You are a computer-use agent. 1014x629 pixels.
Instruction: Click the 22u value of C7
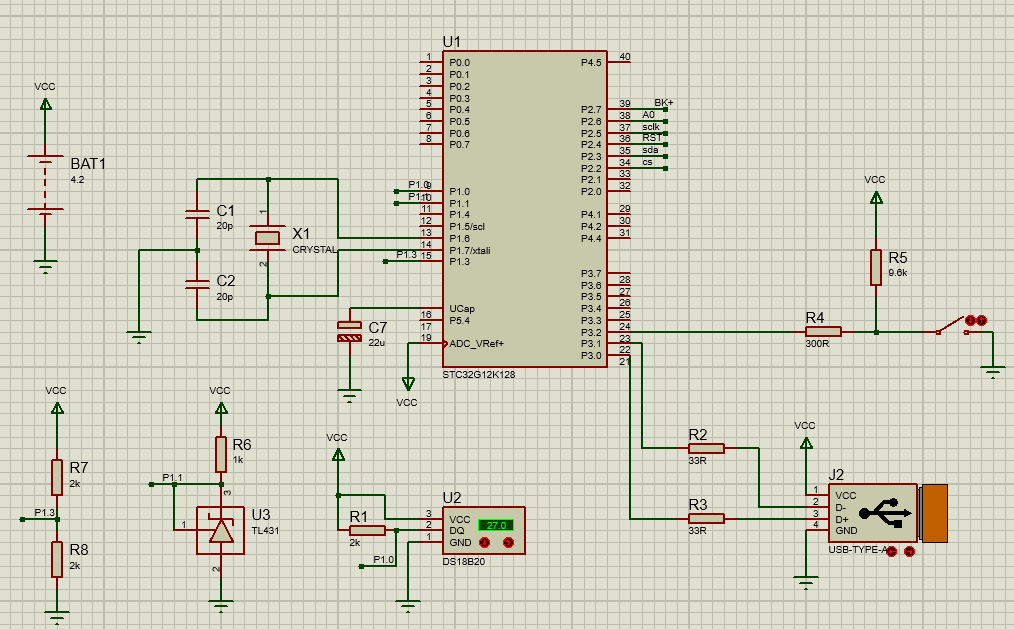tap(376, 343)
